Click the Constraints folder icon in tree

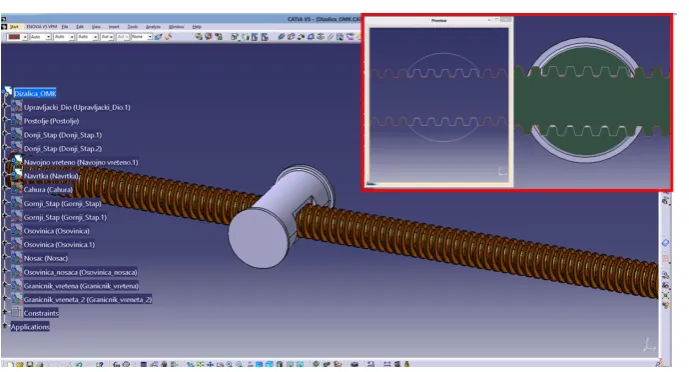click(17, 312)
